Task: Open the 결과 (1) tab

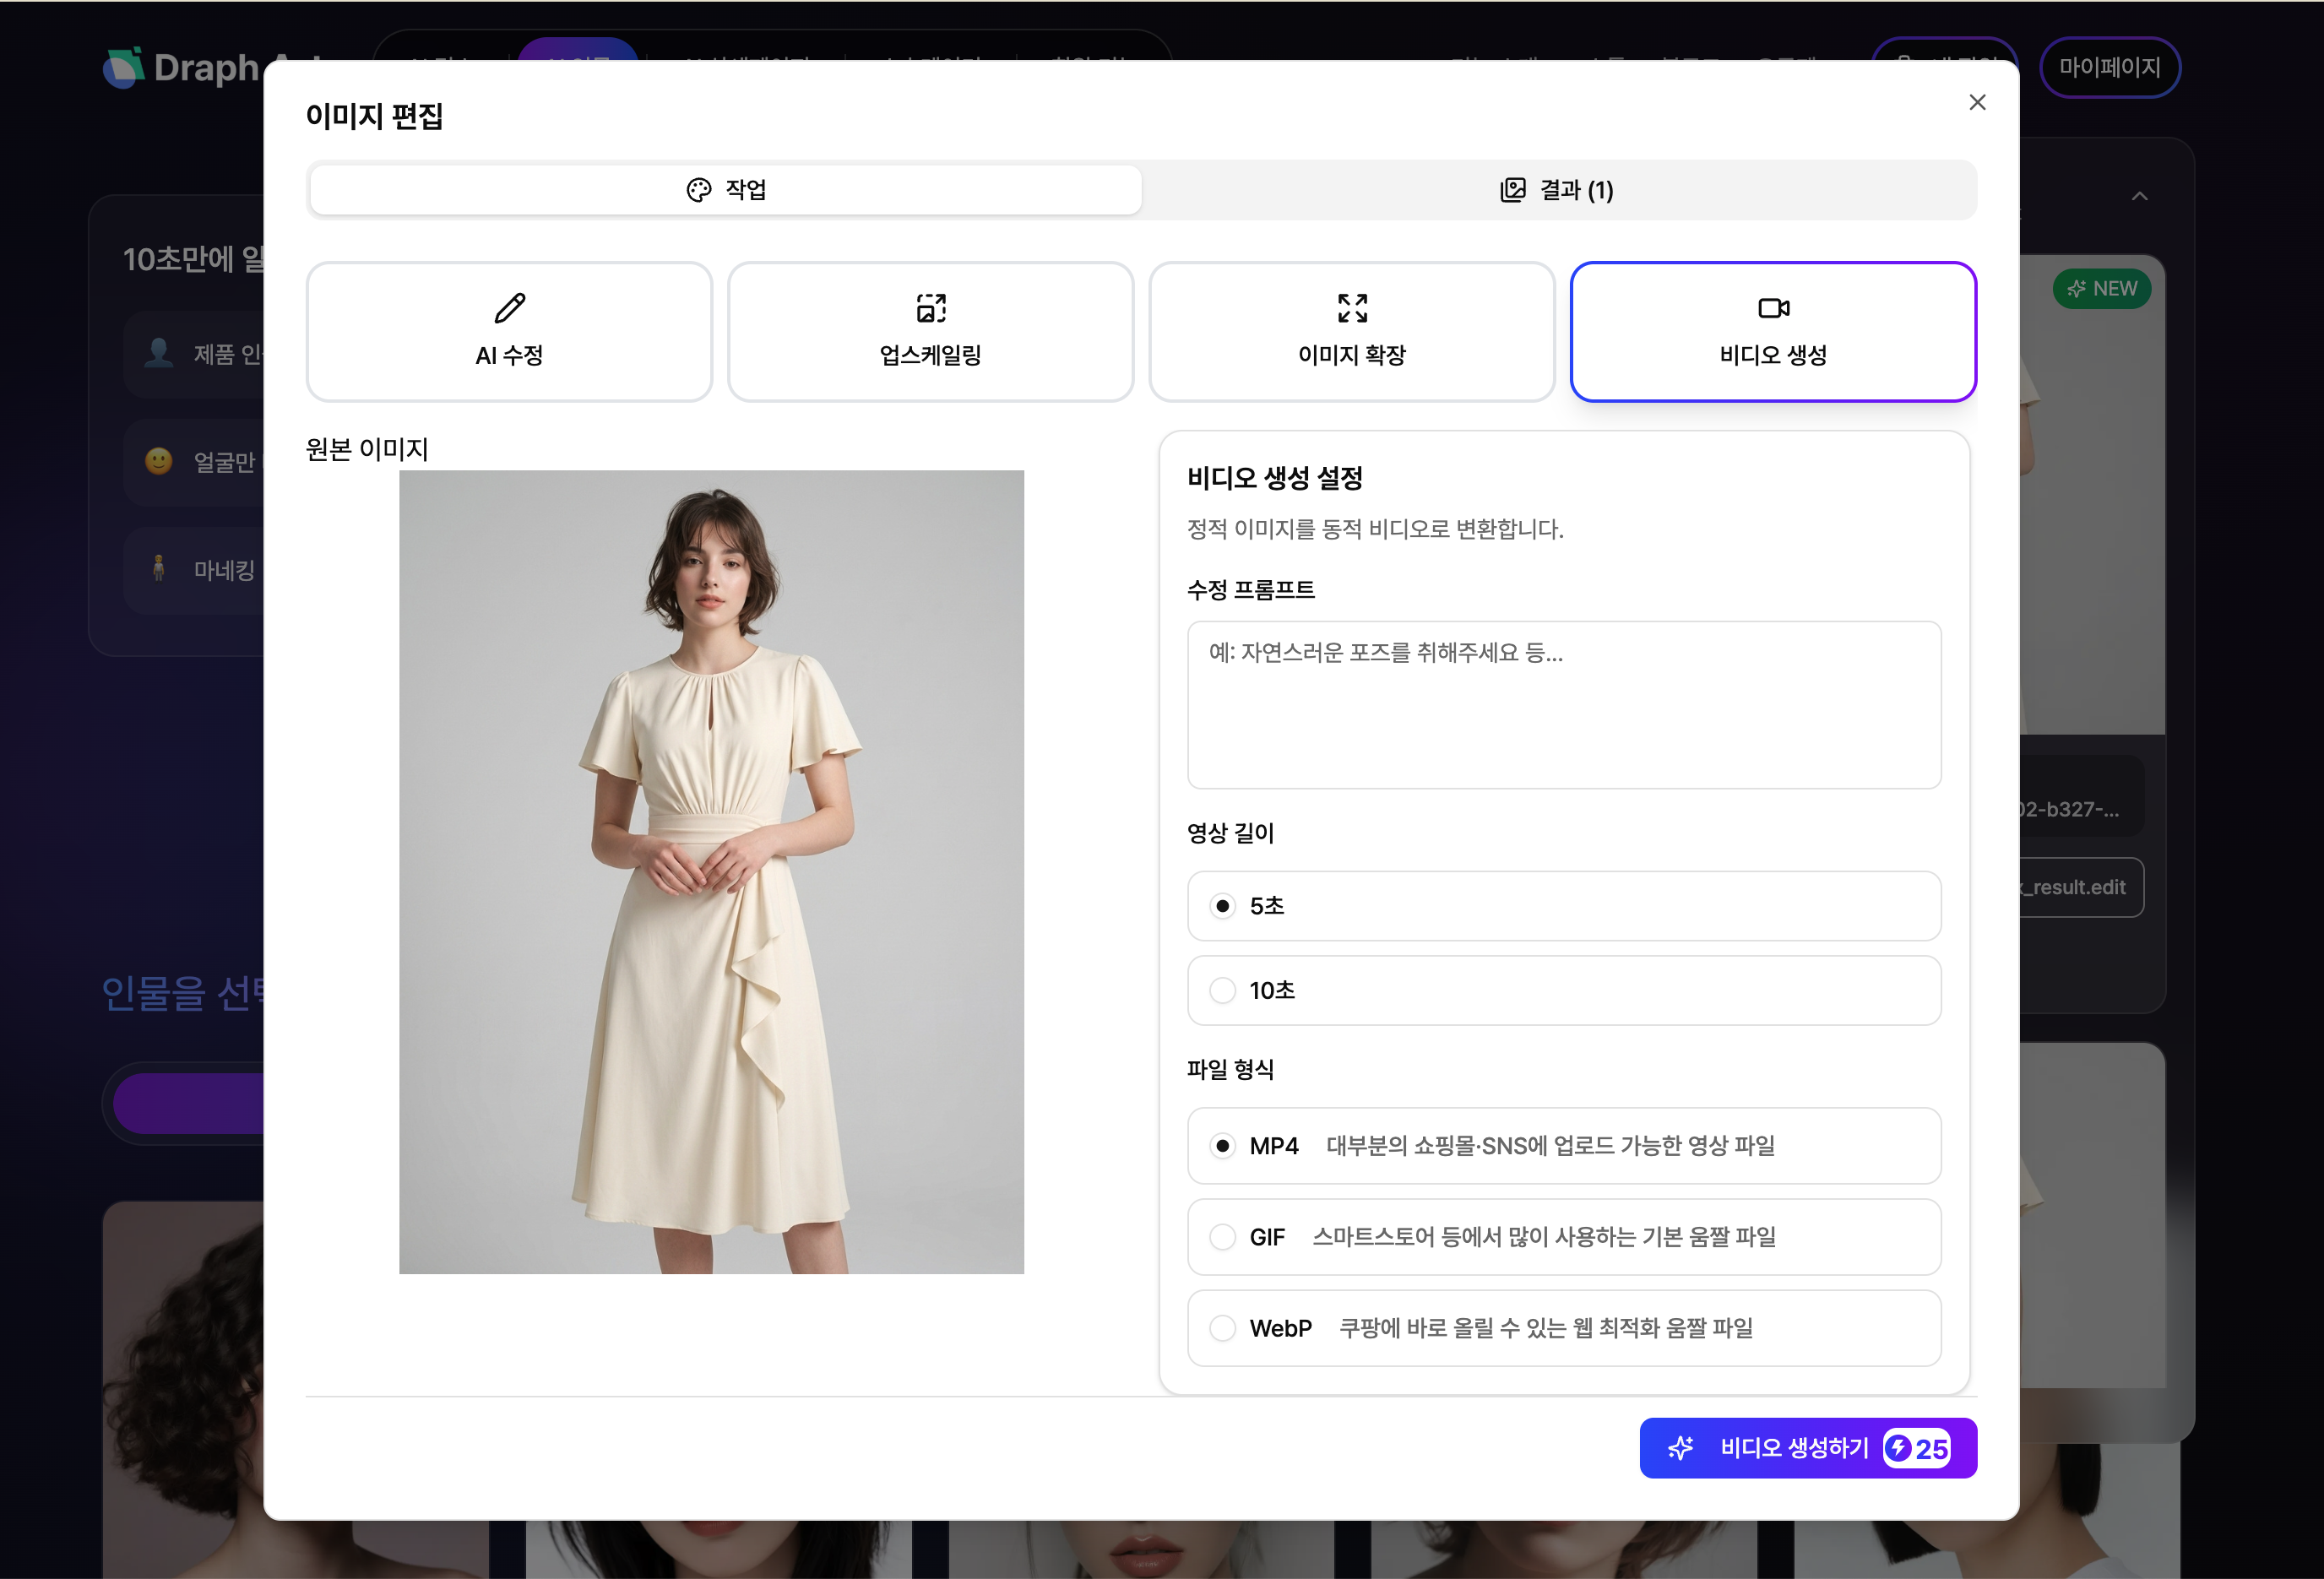Action: pos(1557,190)
